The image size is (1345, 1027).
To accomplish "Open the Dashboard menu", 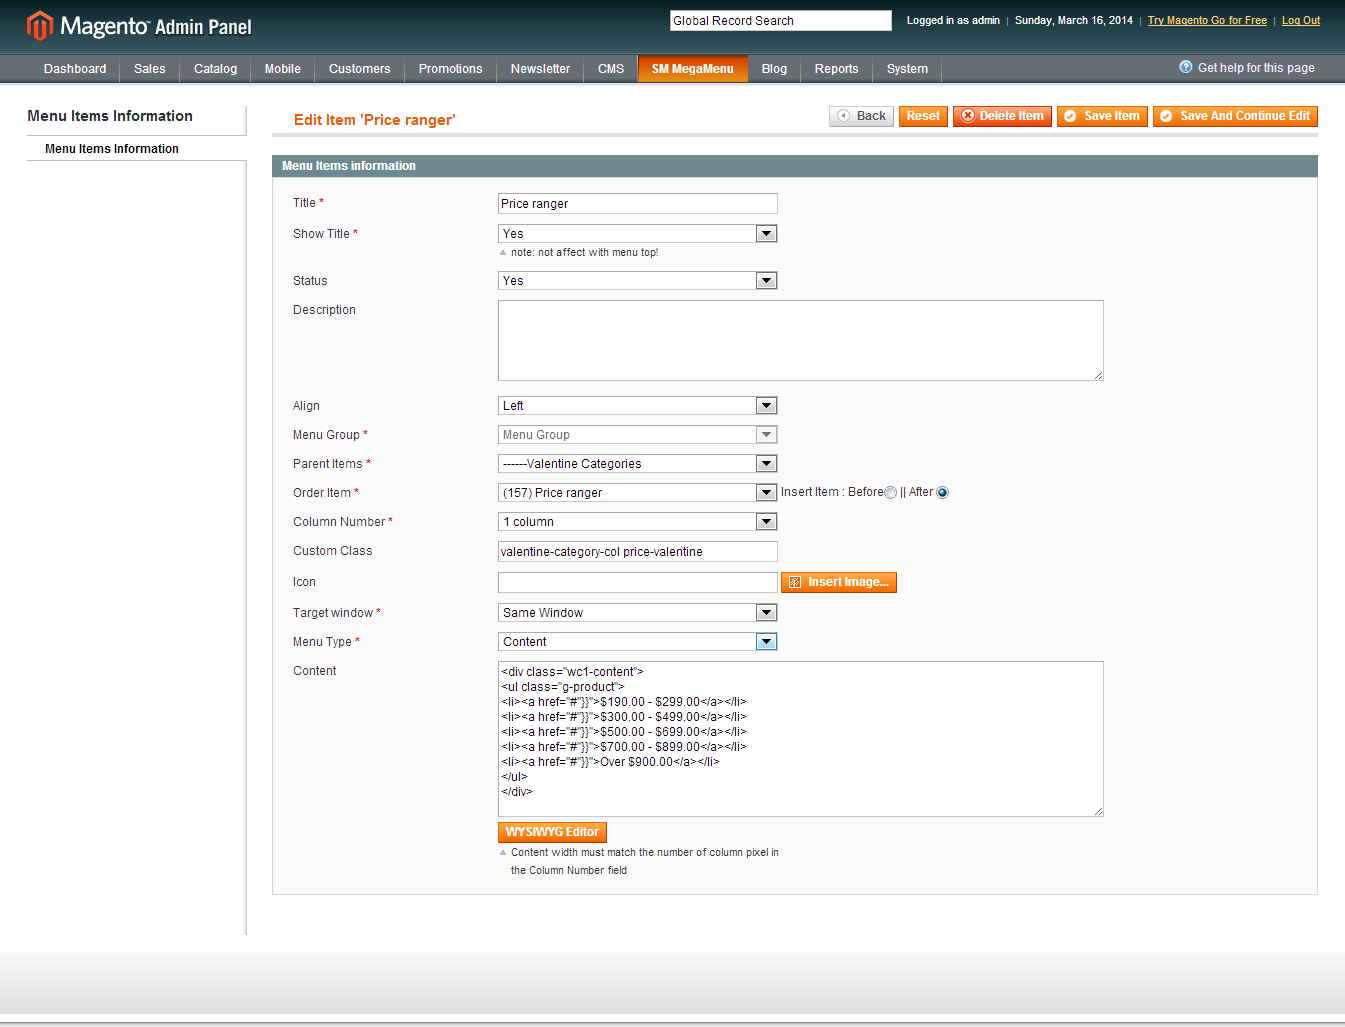I will coord(75,69).
